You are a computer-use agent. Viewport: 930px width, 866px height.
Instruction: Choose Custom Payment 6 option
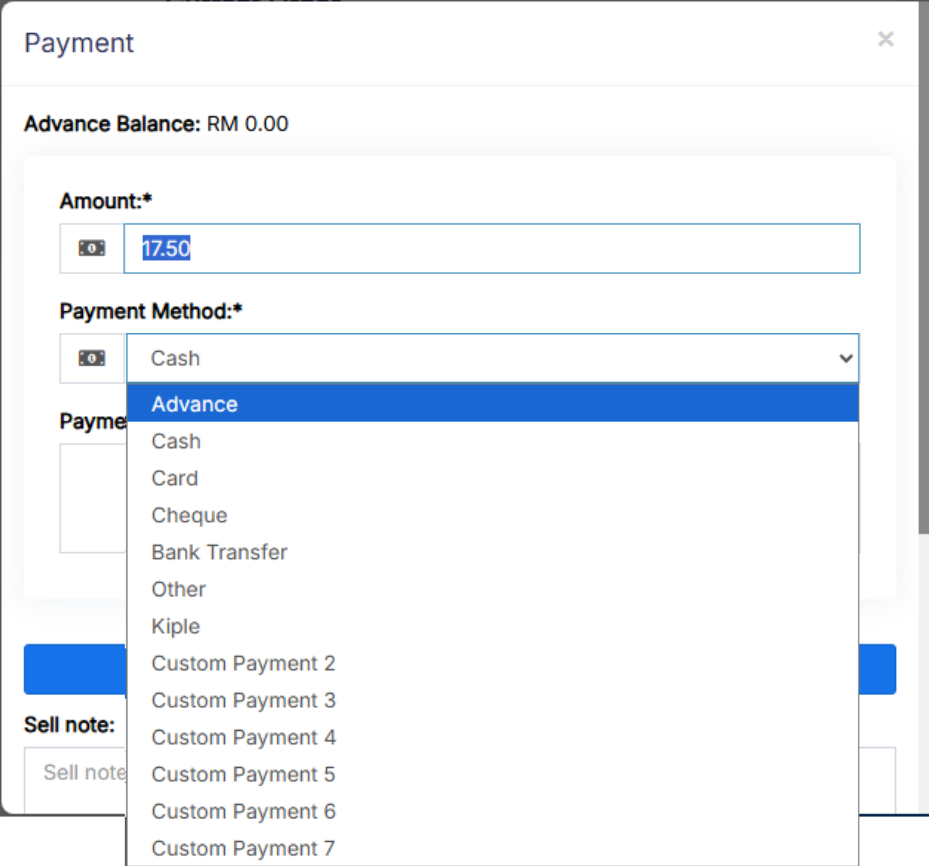pyautogui.click(x=243, y=811)
